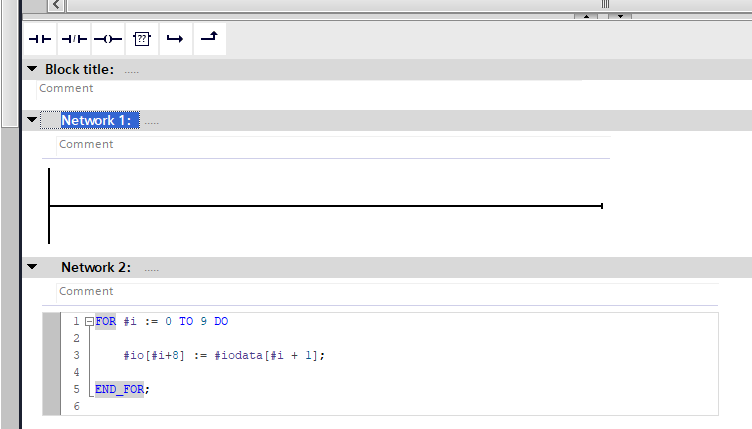752x429 pixels.
Task: Click the dots after the Network 2 title
Action: 152,270
